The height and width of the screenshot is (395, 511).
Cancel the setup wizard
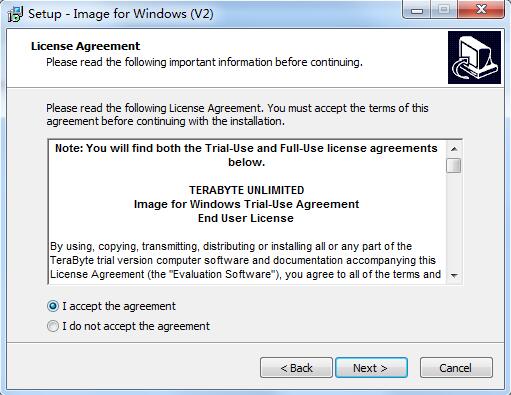456,368
